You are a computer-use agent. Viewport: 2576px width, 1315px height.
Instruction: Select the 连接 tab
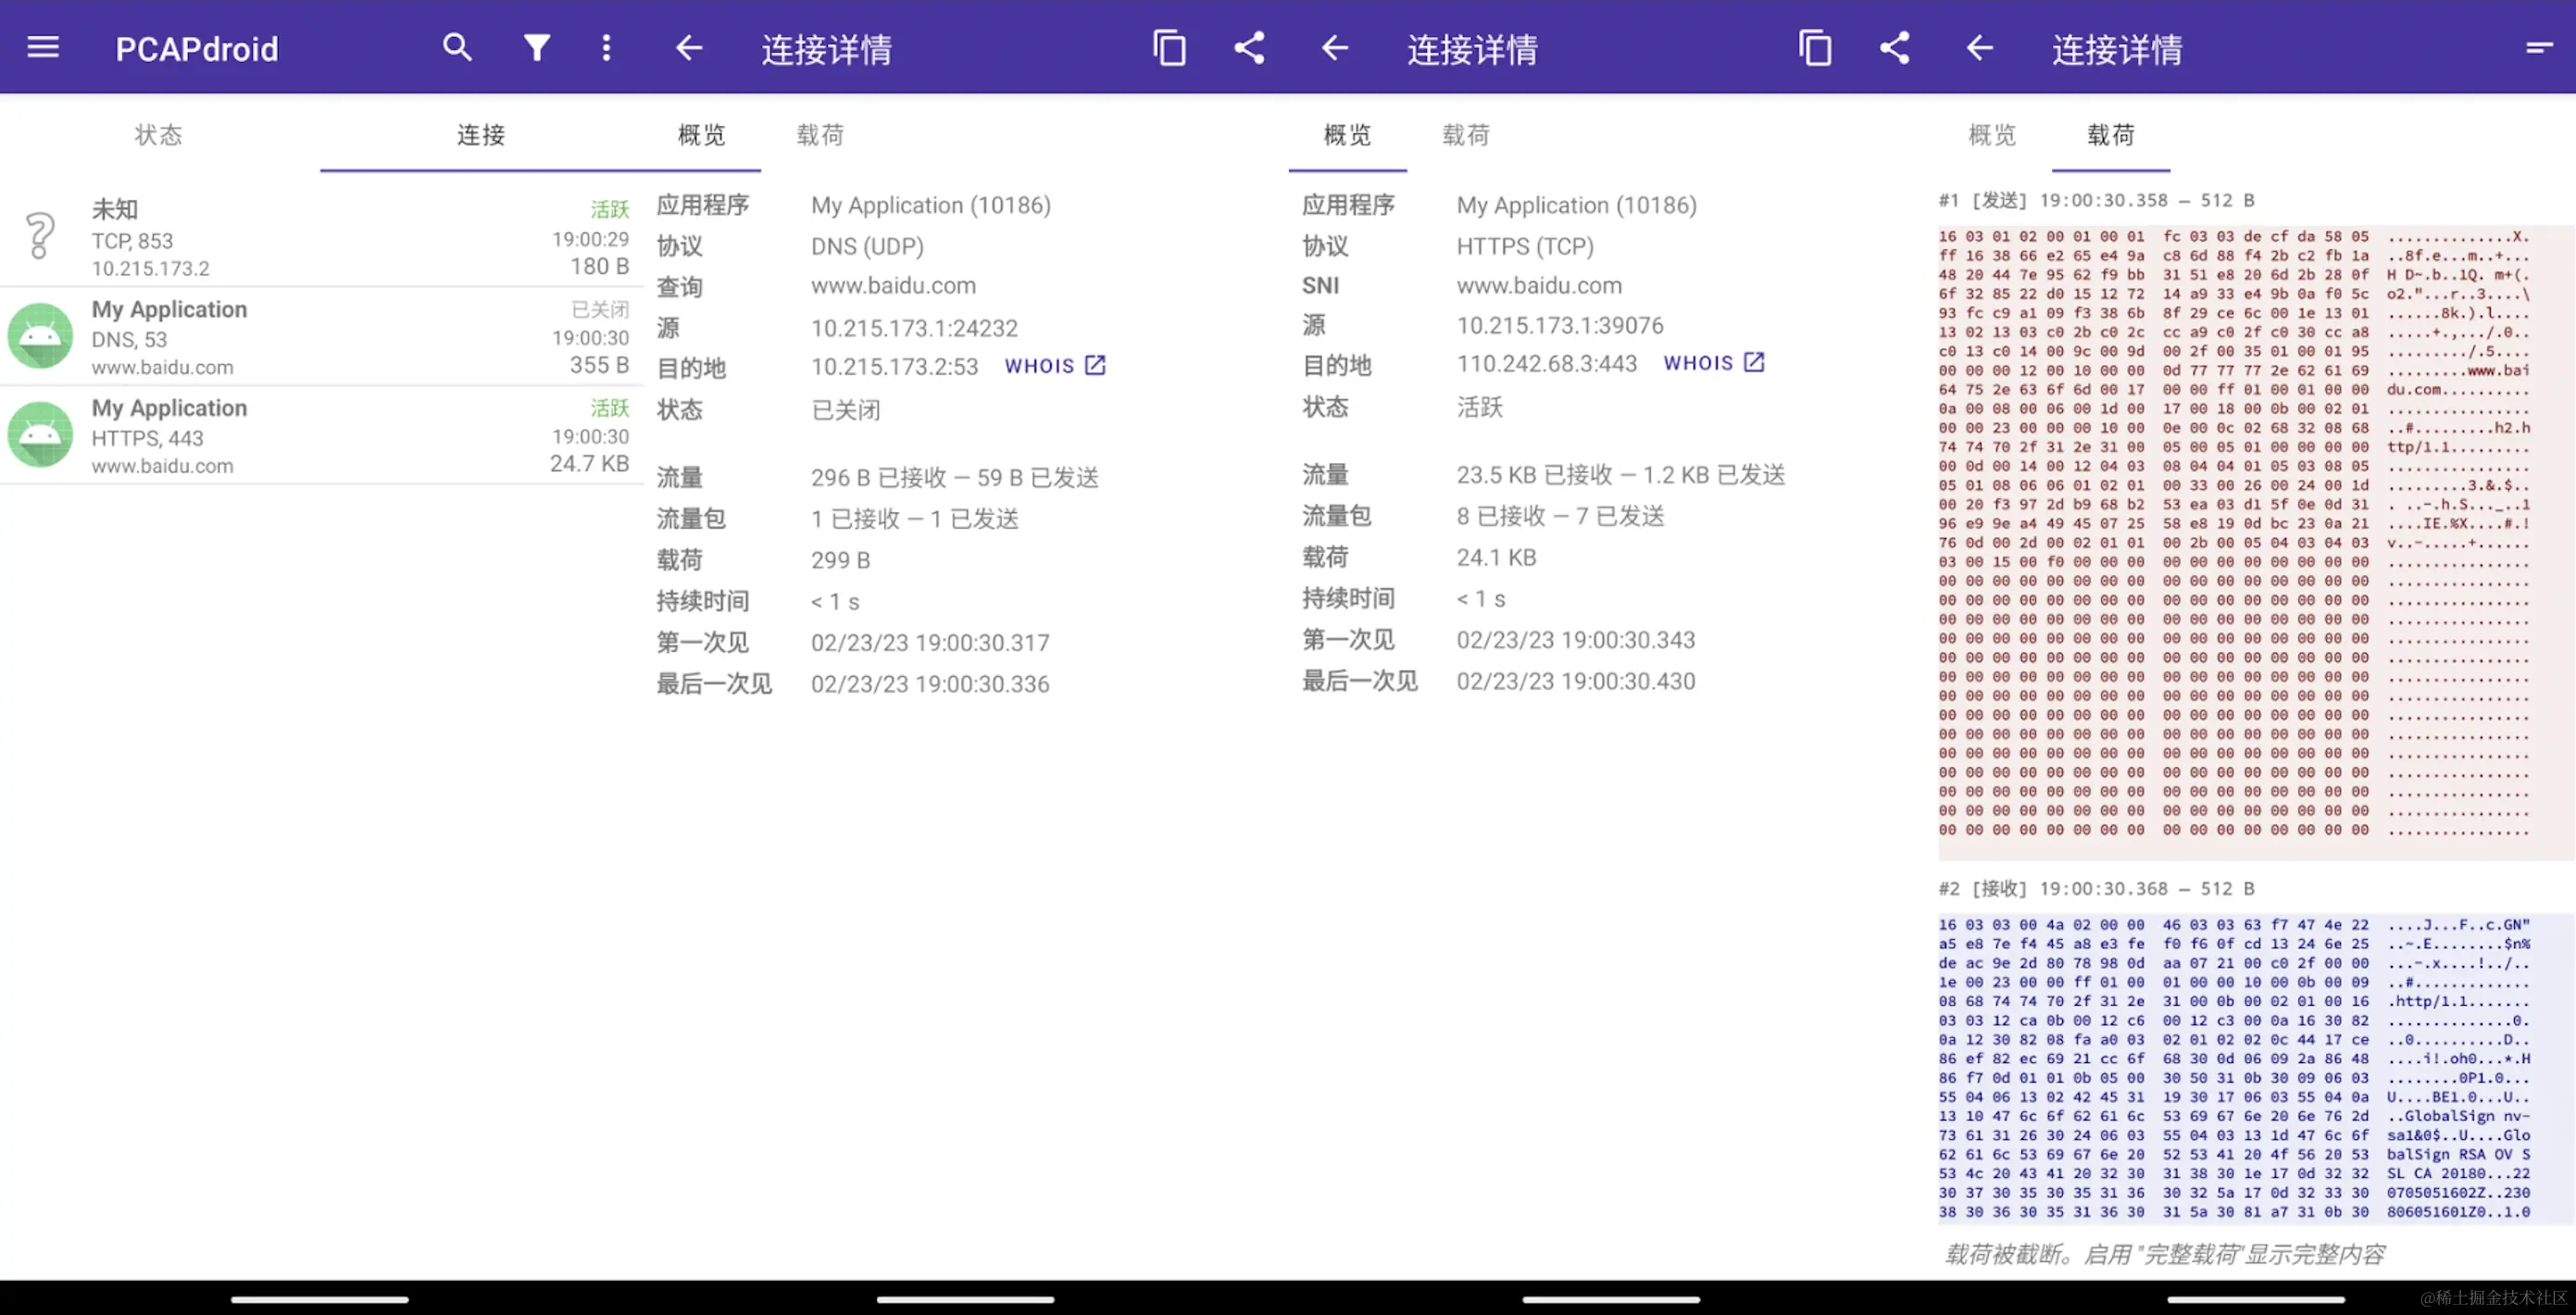[x=481, y=135]
